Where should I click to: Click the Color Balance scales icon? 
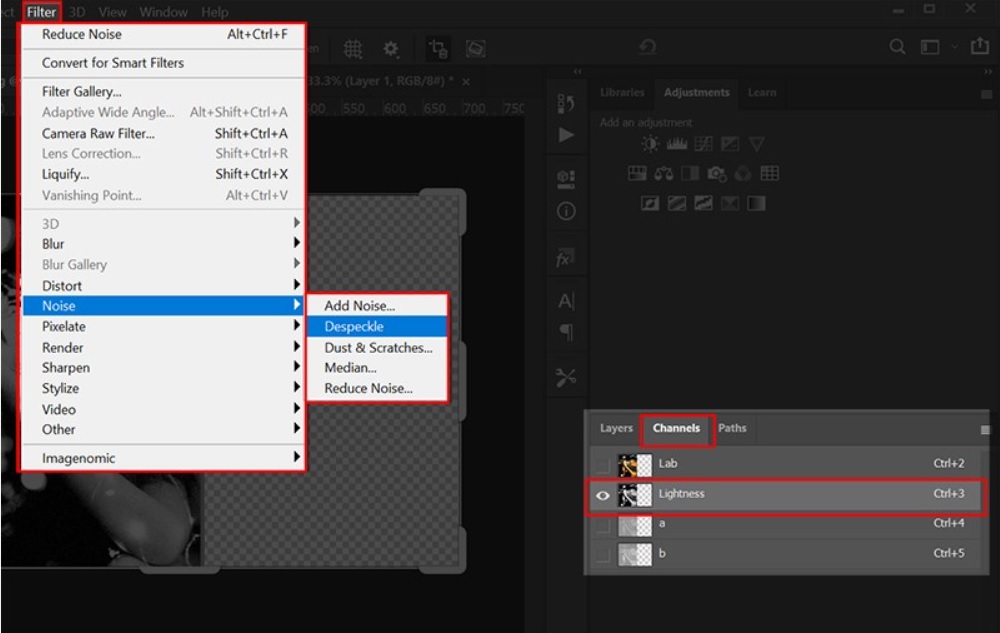tap(664, 174)
